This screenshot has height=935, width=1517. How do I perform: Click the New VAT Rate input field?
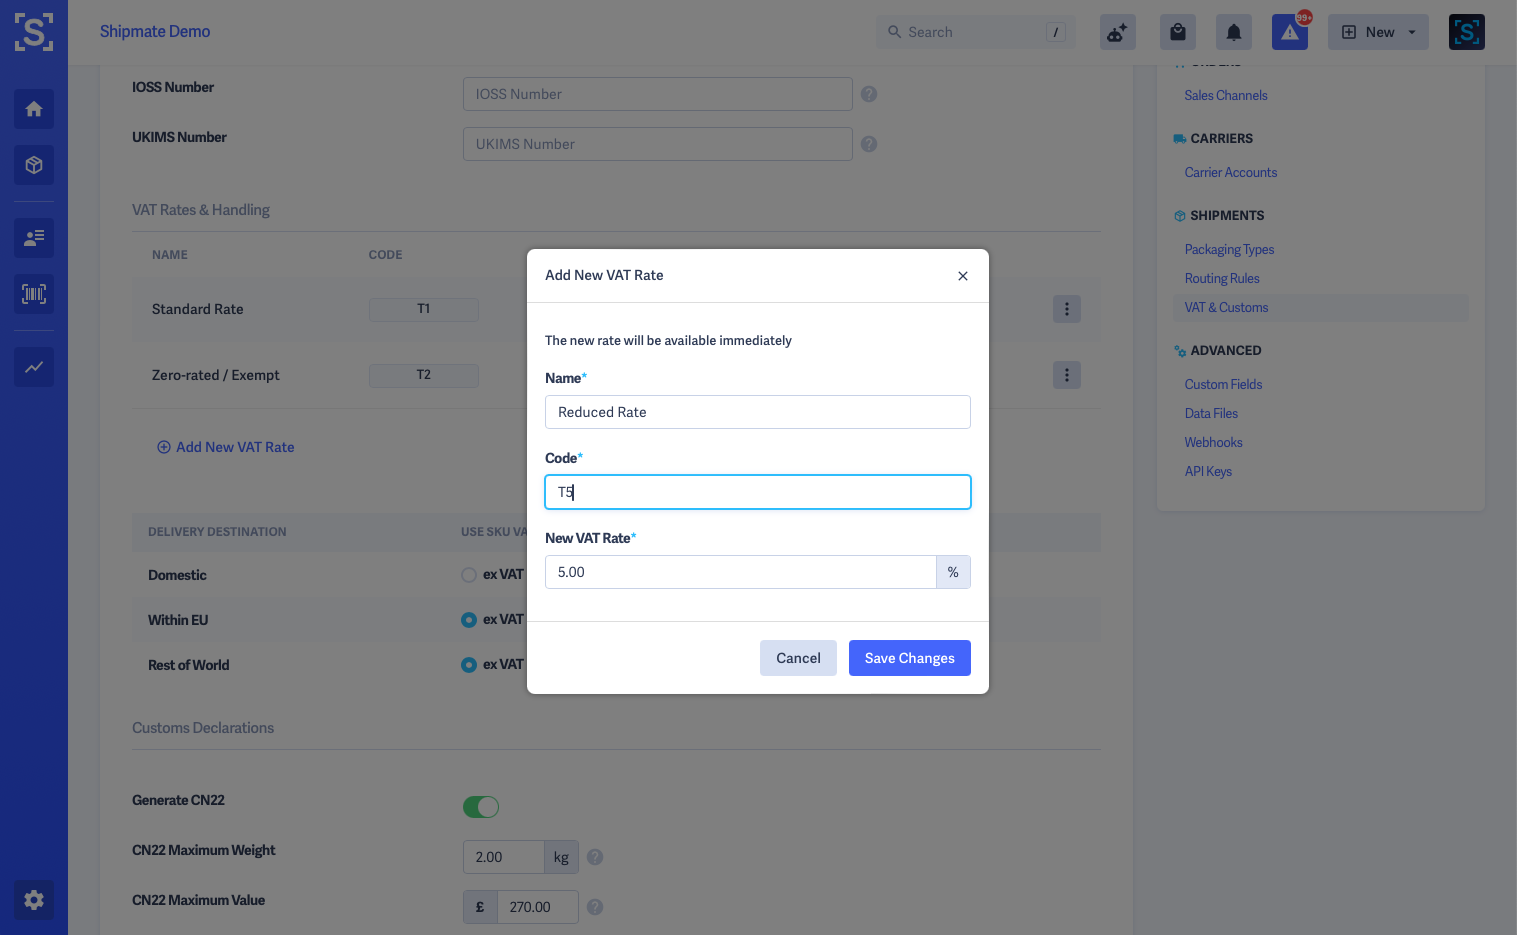point(740,572)
